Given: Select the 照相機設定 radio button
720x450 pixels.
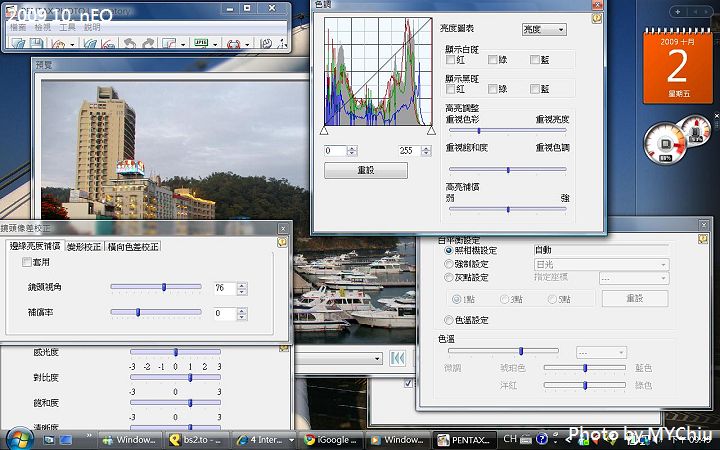Looking at the screenshot, I should click(x=449, y=251).
